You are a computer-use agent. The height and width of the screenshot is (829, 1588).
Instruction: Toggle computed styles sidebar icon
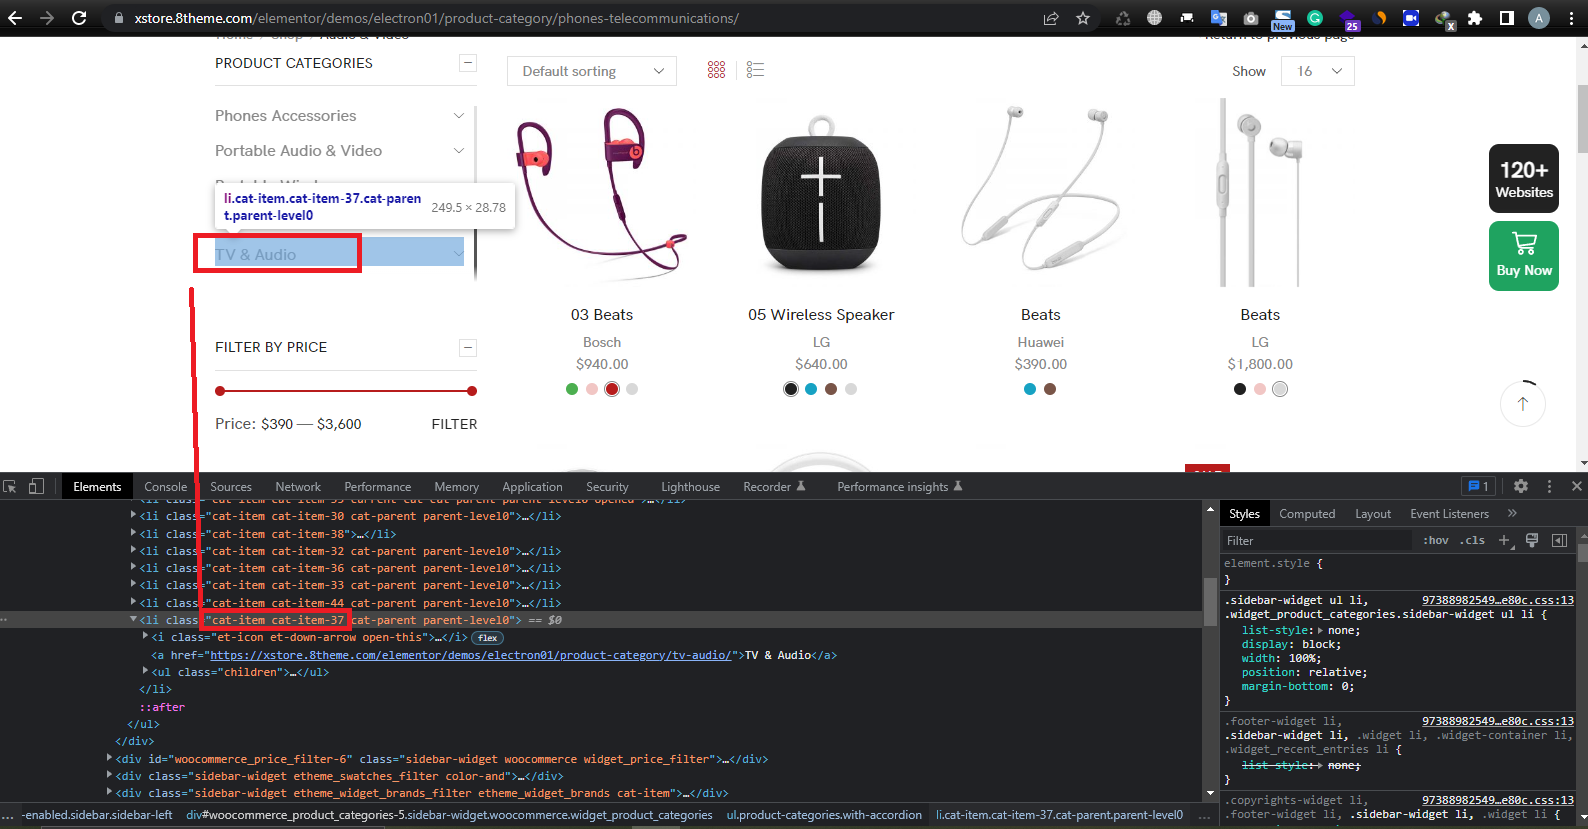(x=1559, y=540)
